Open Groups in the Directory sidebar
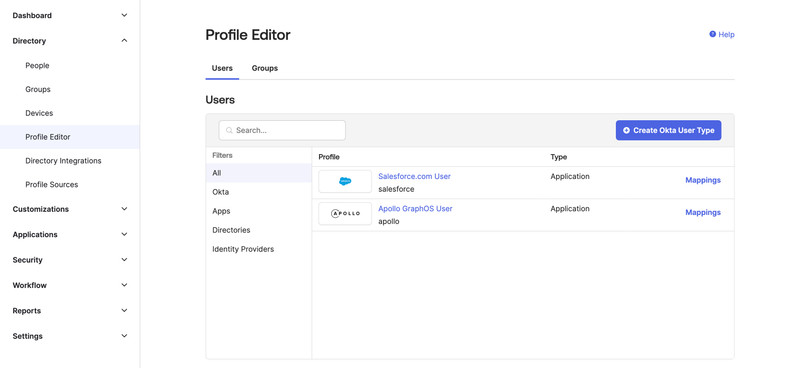 pyautogui.click(x=38, y=89)
